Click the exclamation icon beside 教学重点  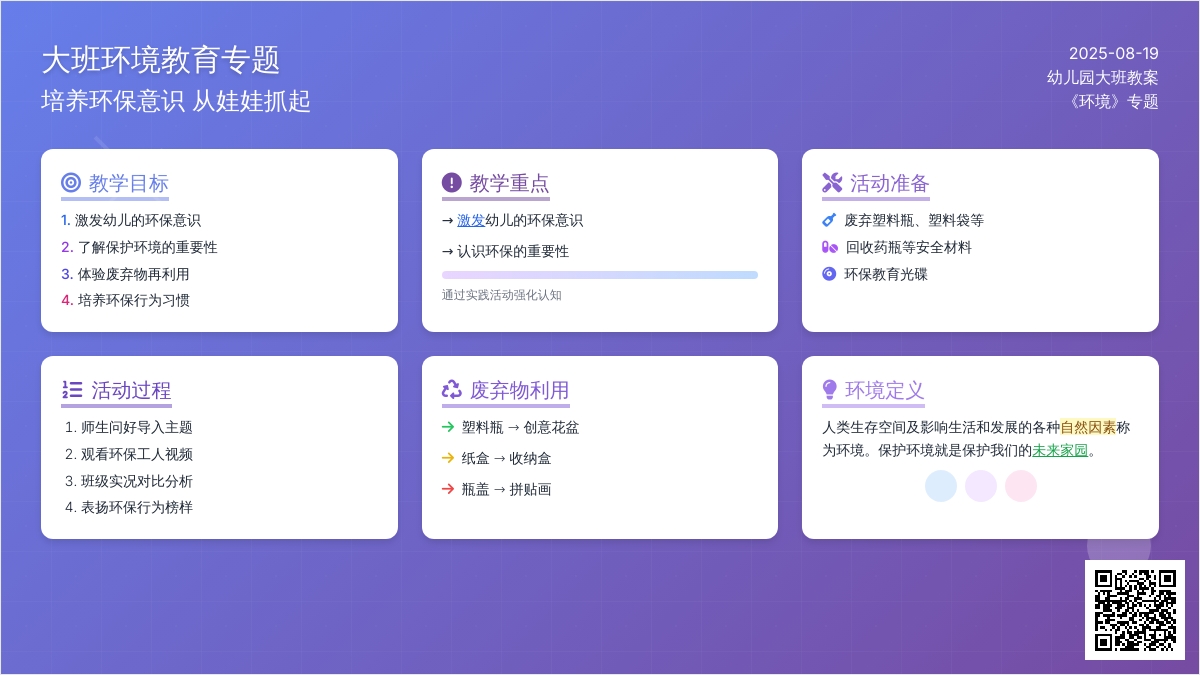coord(451,183)
